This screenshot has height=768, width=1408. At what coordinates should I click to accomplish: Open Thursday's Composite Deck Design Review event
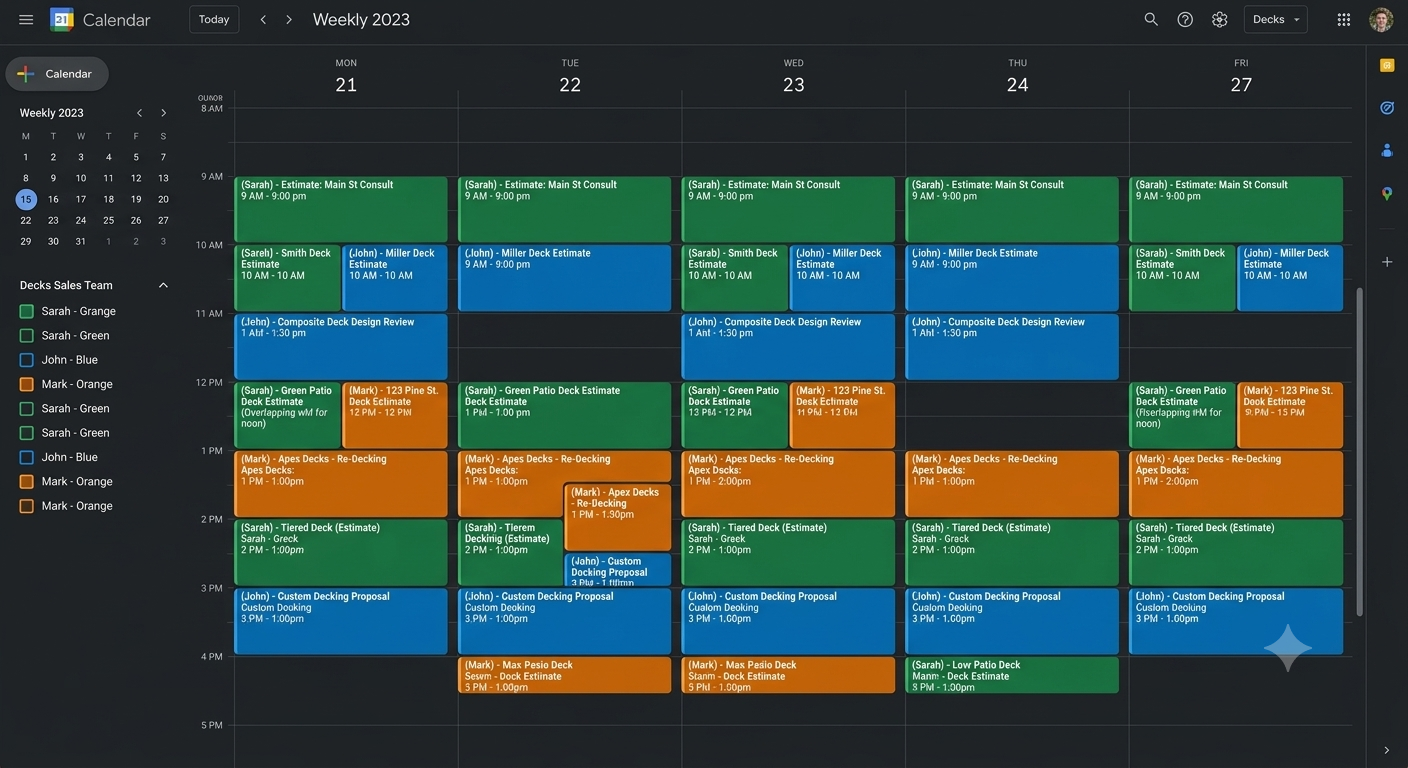click(x=1012, y=347)
